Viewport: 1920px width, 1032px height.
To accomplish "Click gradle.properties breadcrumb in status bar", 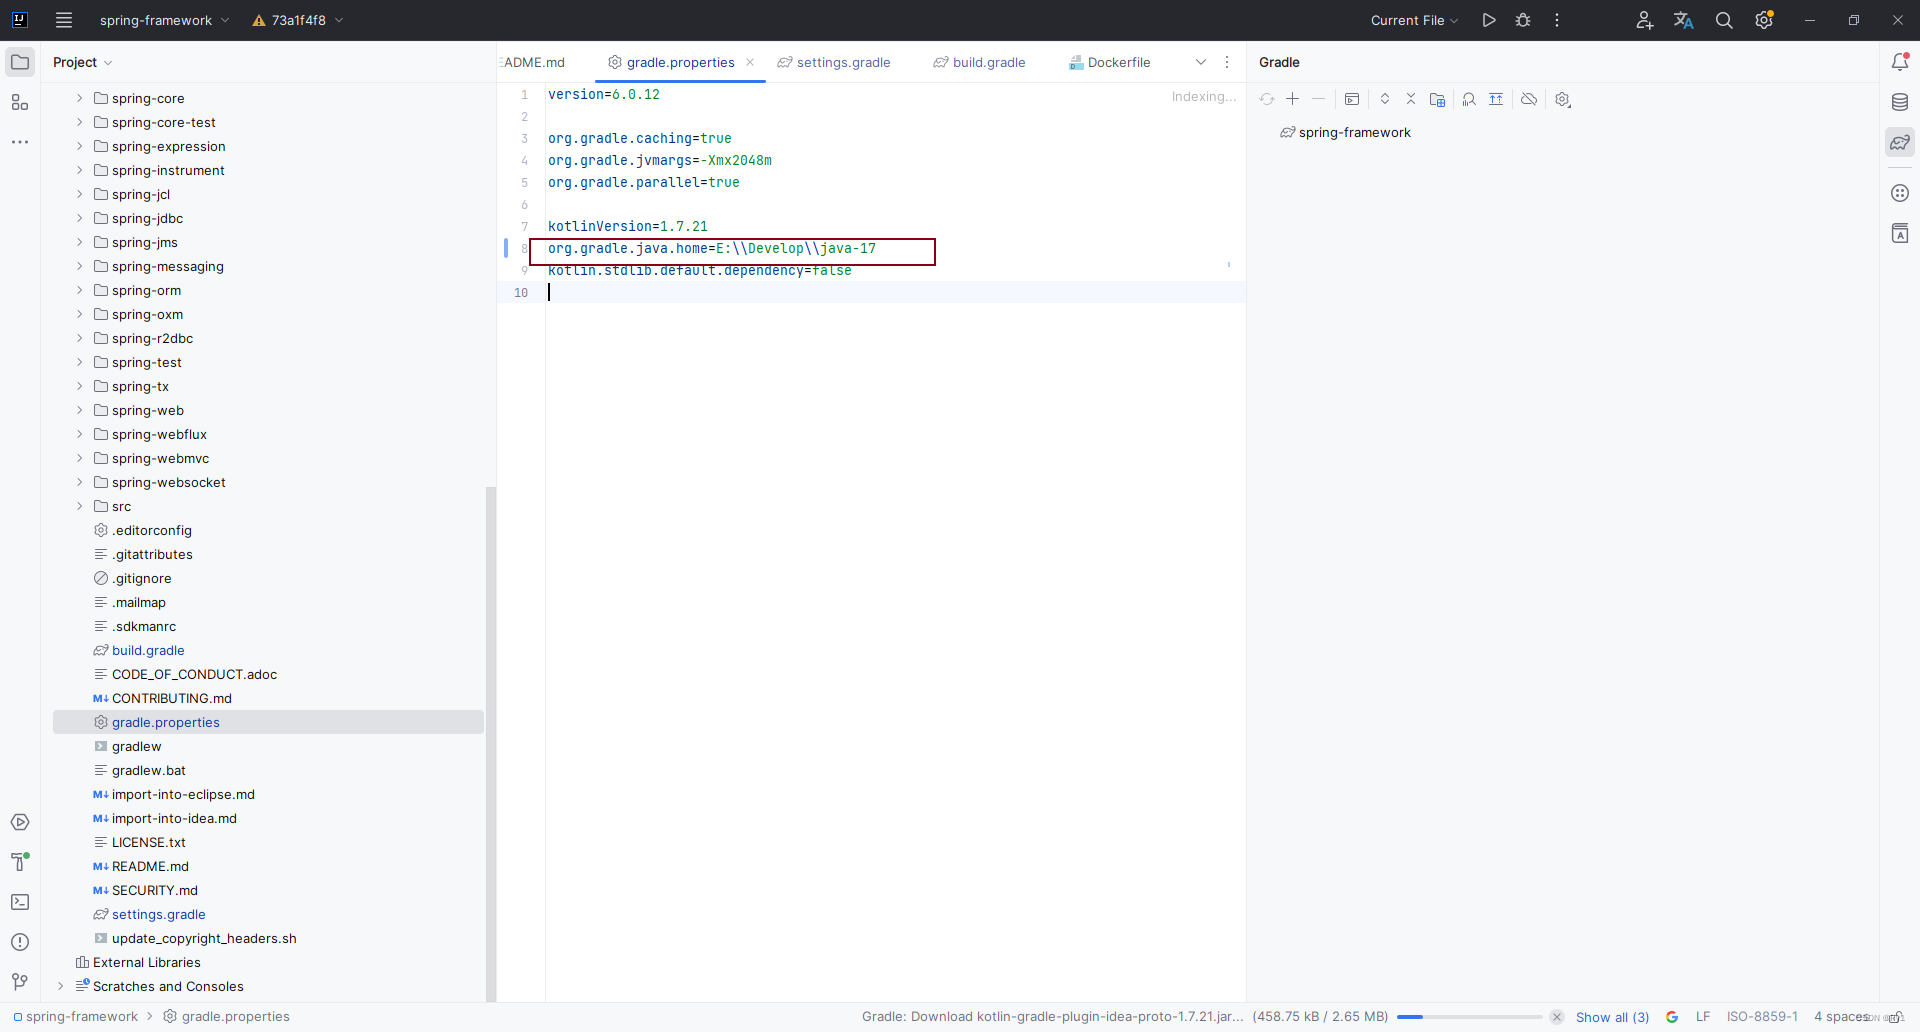I will pyautogui.click(x=227, y=1017).
